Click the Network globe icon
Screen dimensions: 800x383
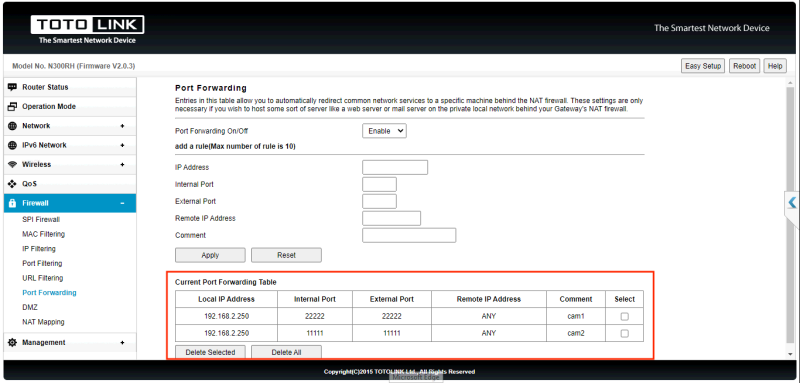[12, 126]
